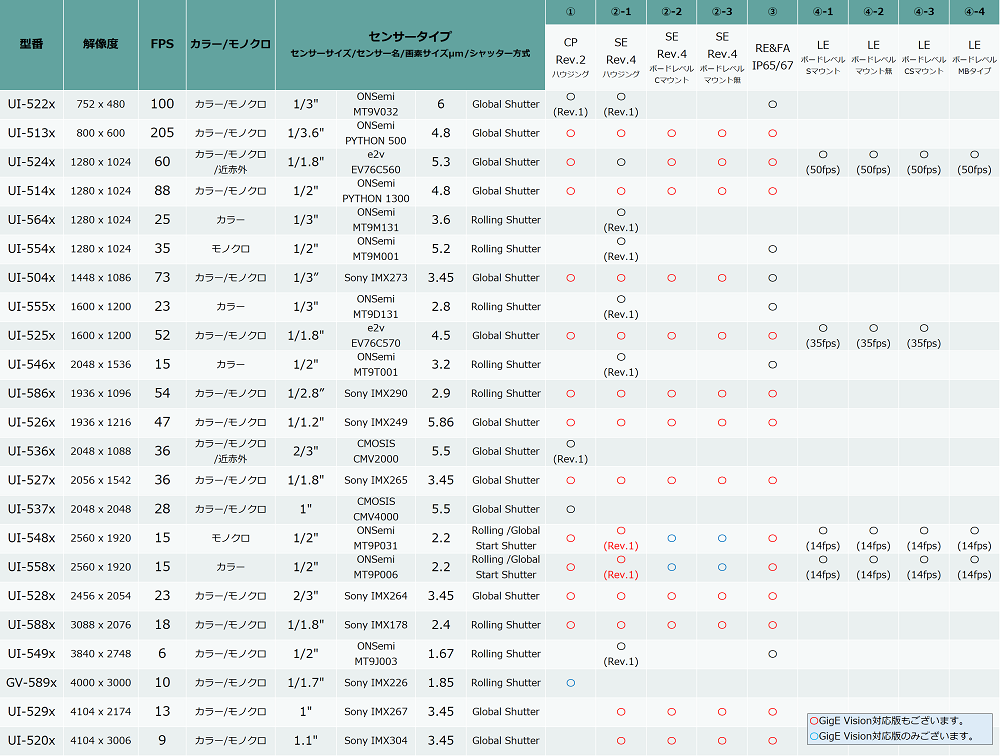The image size is (1000, 756).
Task: Click the センサータイプ header title
Action: point(410,36)
